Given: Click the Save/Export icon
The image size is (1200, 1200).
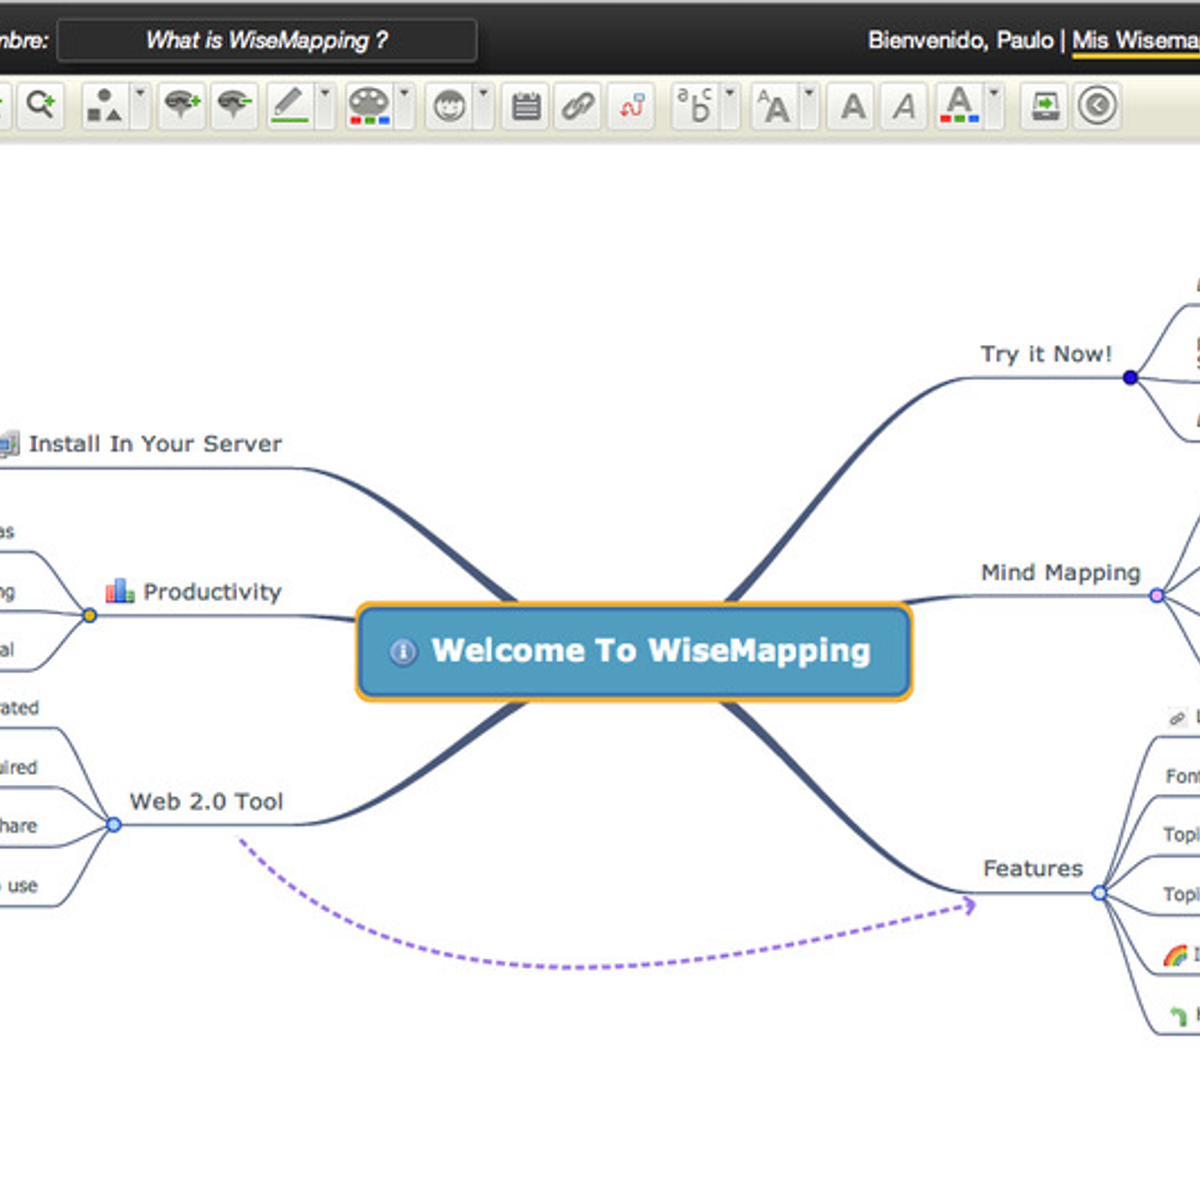Looking at the screenshot, I should 1043,104.
